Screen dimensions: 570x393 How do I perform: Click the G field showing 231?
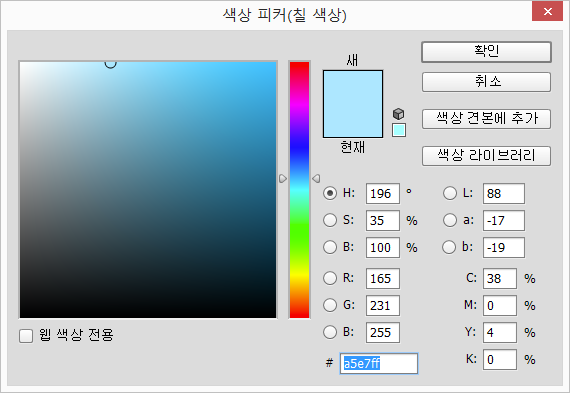tap(383, 305)
